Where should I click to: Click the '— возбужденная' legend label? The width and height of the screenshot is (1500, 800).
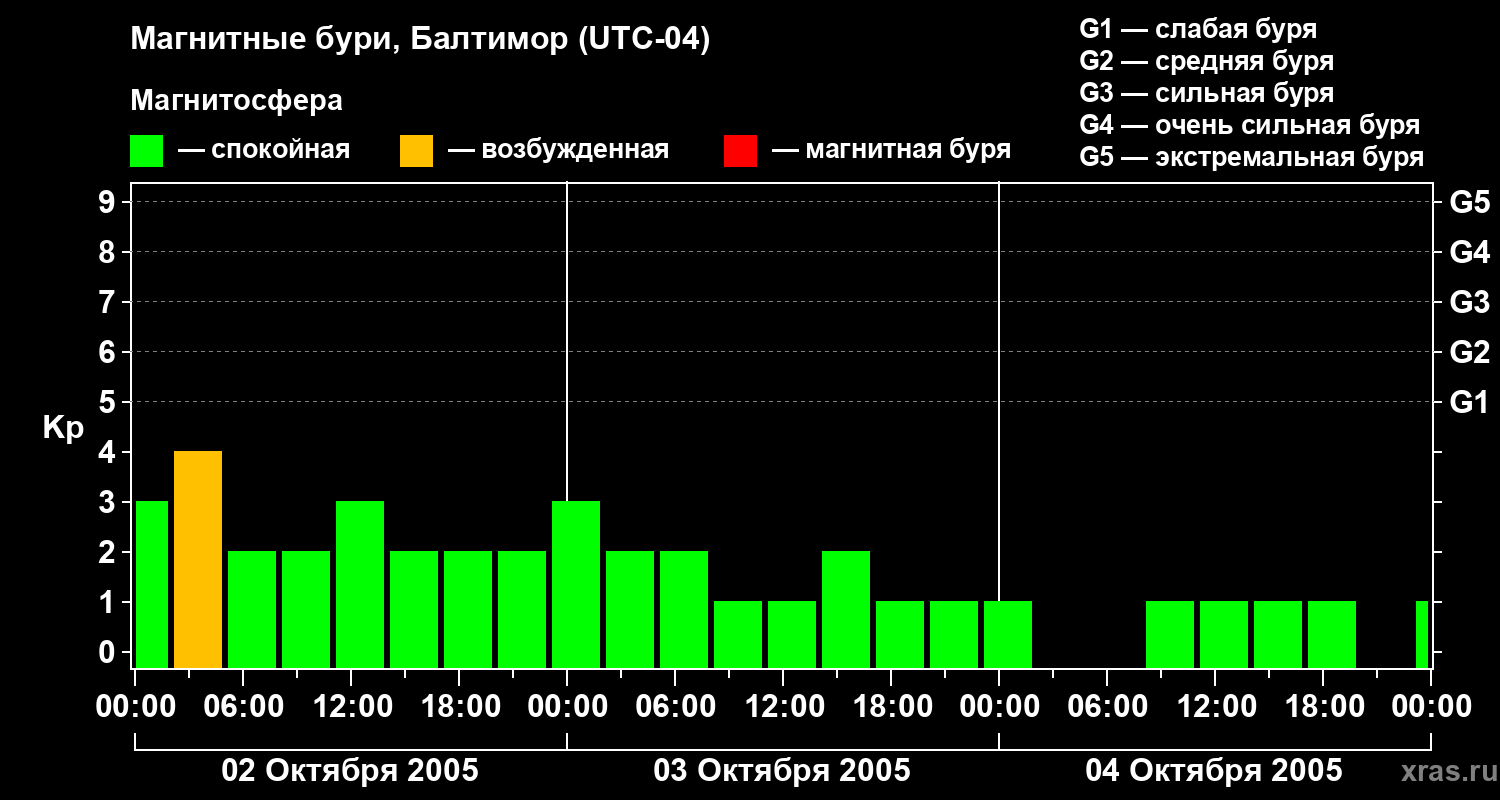[x=558, y=150]
